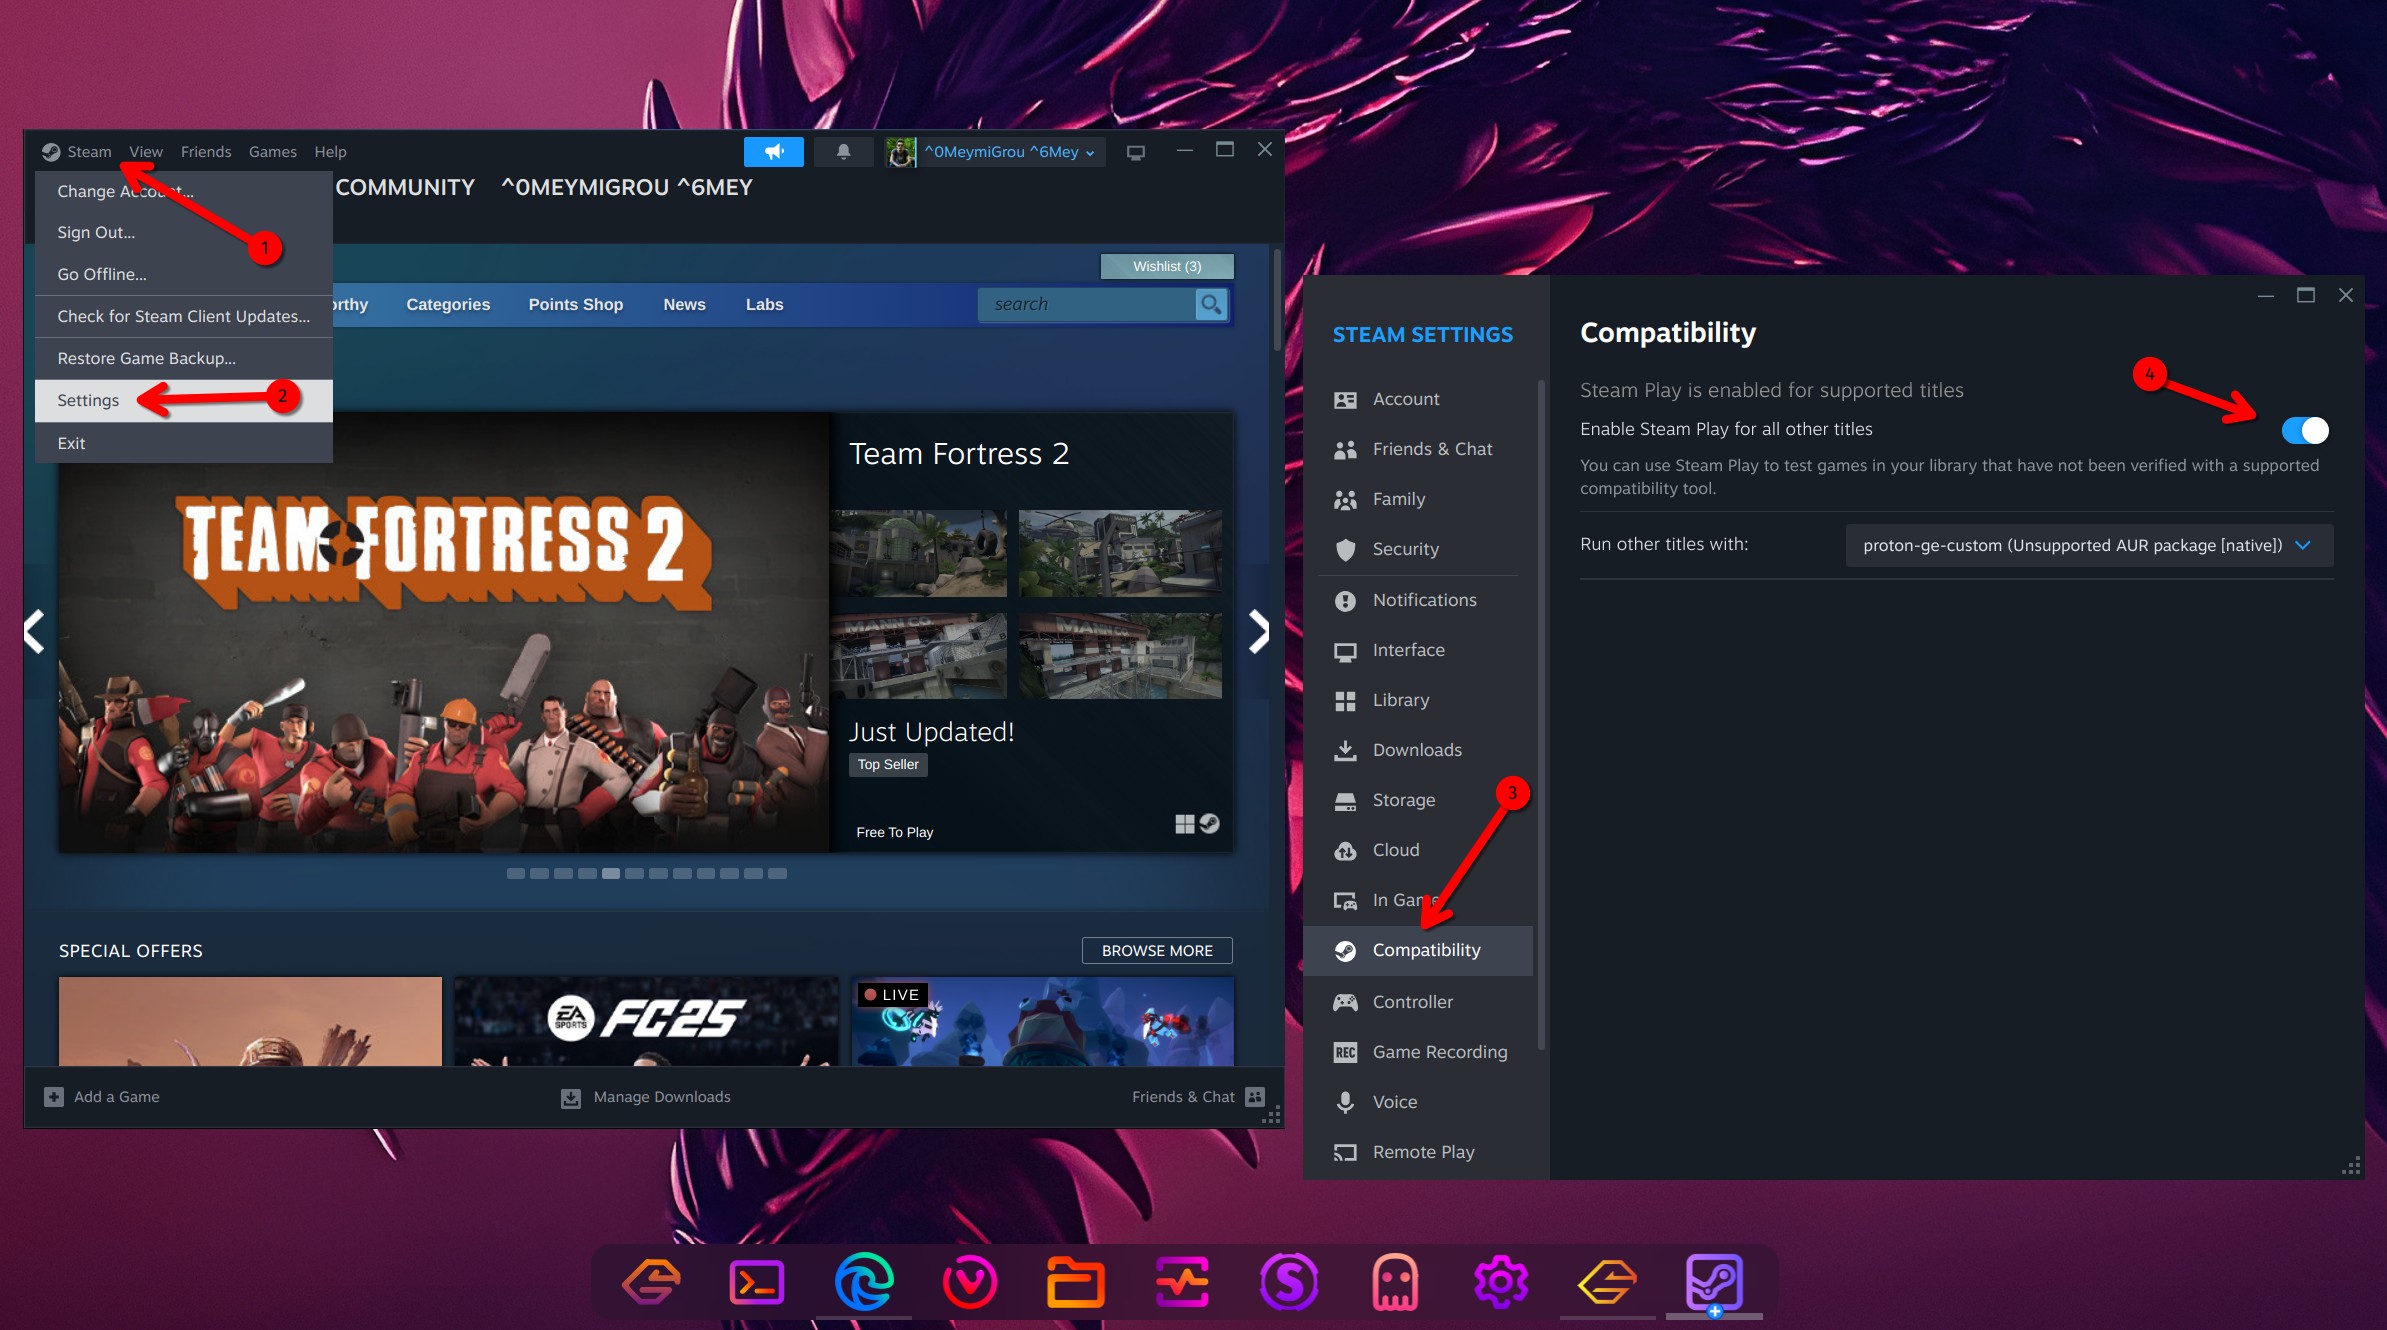Open the Help menu
Viewport: 2387px width, 1330px height.
[330, 151]
